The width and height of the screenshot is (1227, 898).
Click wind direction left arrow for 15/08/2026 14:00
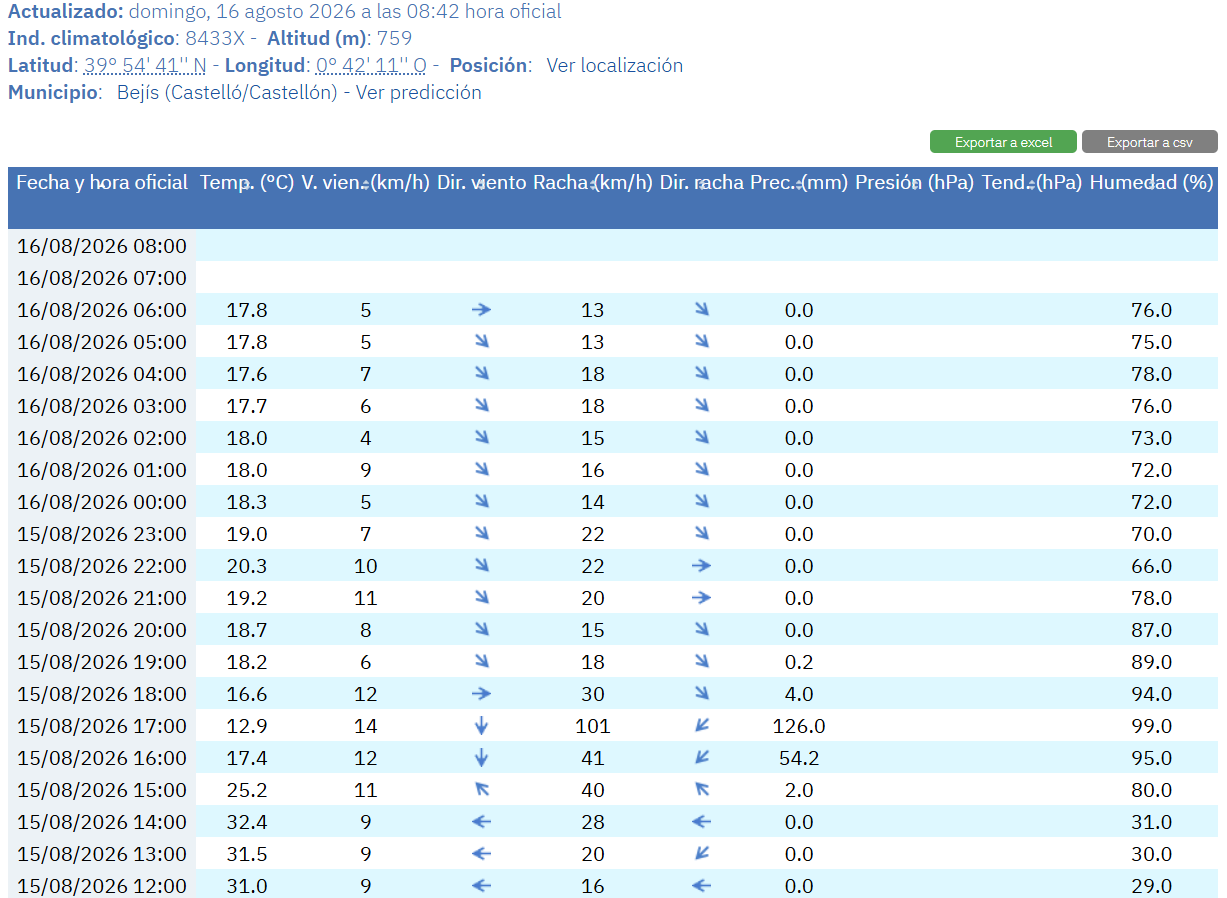(481, 822)
